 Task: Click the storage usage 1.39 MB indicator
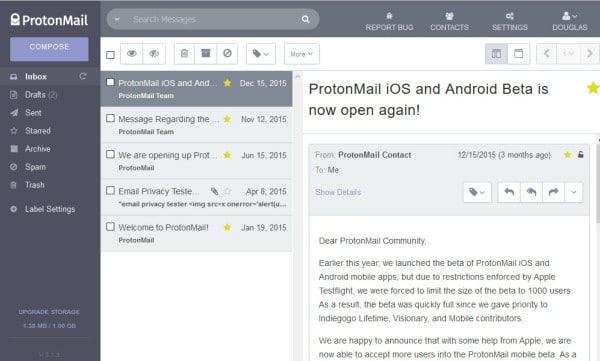pyautogui.click(x=49, y=326)
